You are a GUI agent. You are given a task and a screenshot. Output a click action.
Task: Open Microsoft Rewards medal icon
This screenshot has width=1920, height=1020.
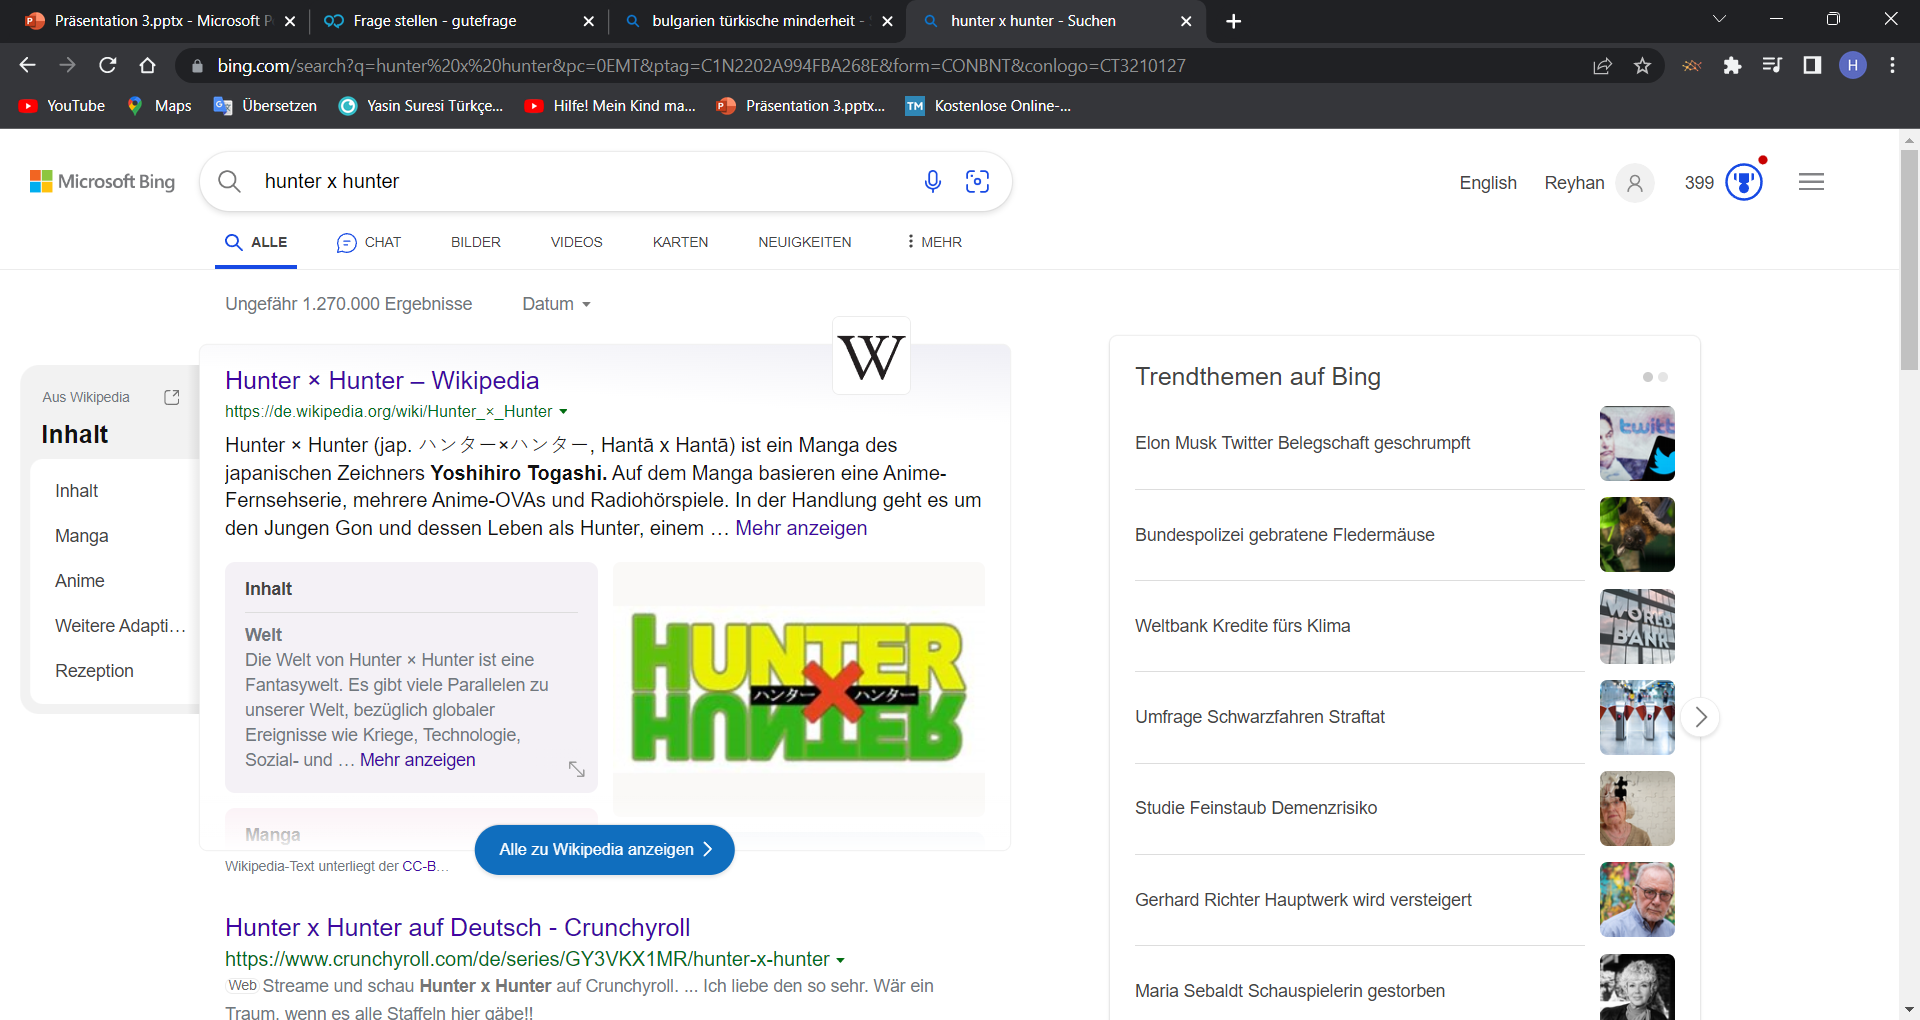pyautogui.click(x=1744, y=182)
